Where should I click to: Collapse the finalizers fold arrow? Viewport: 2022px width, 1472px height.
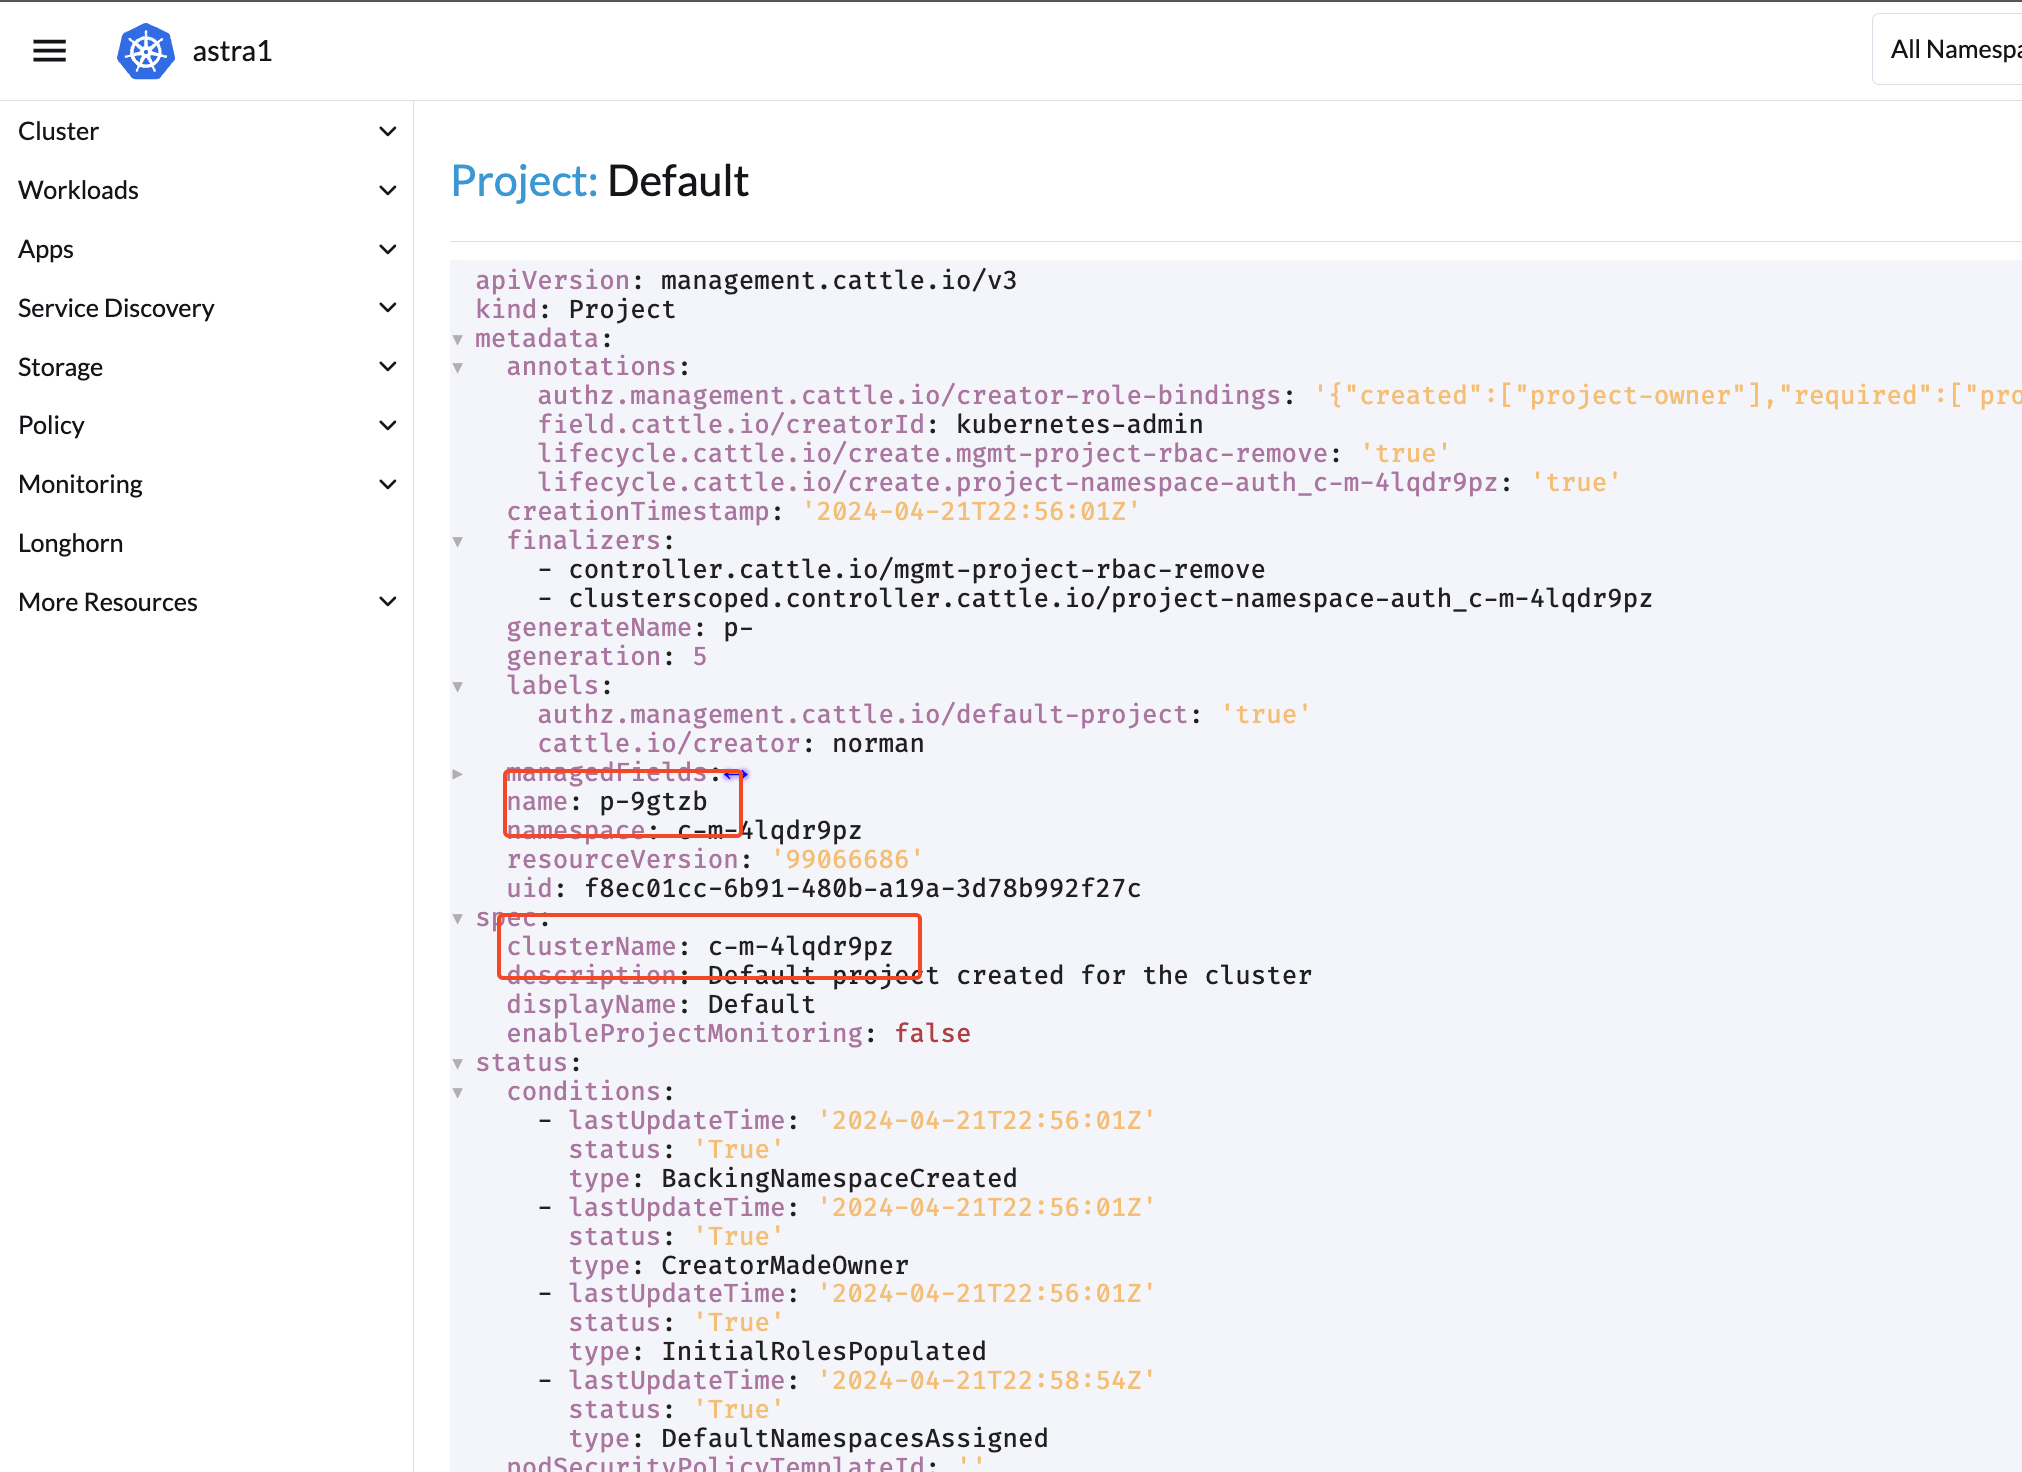(x=458, y=542)
